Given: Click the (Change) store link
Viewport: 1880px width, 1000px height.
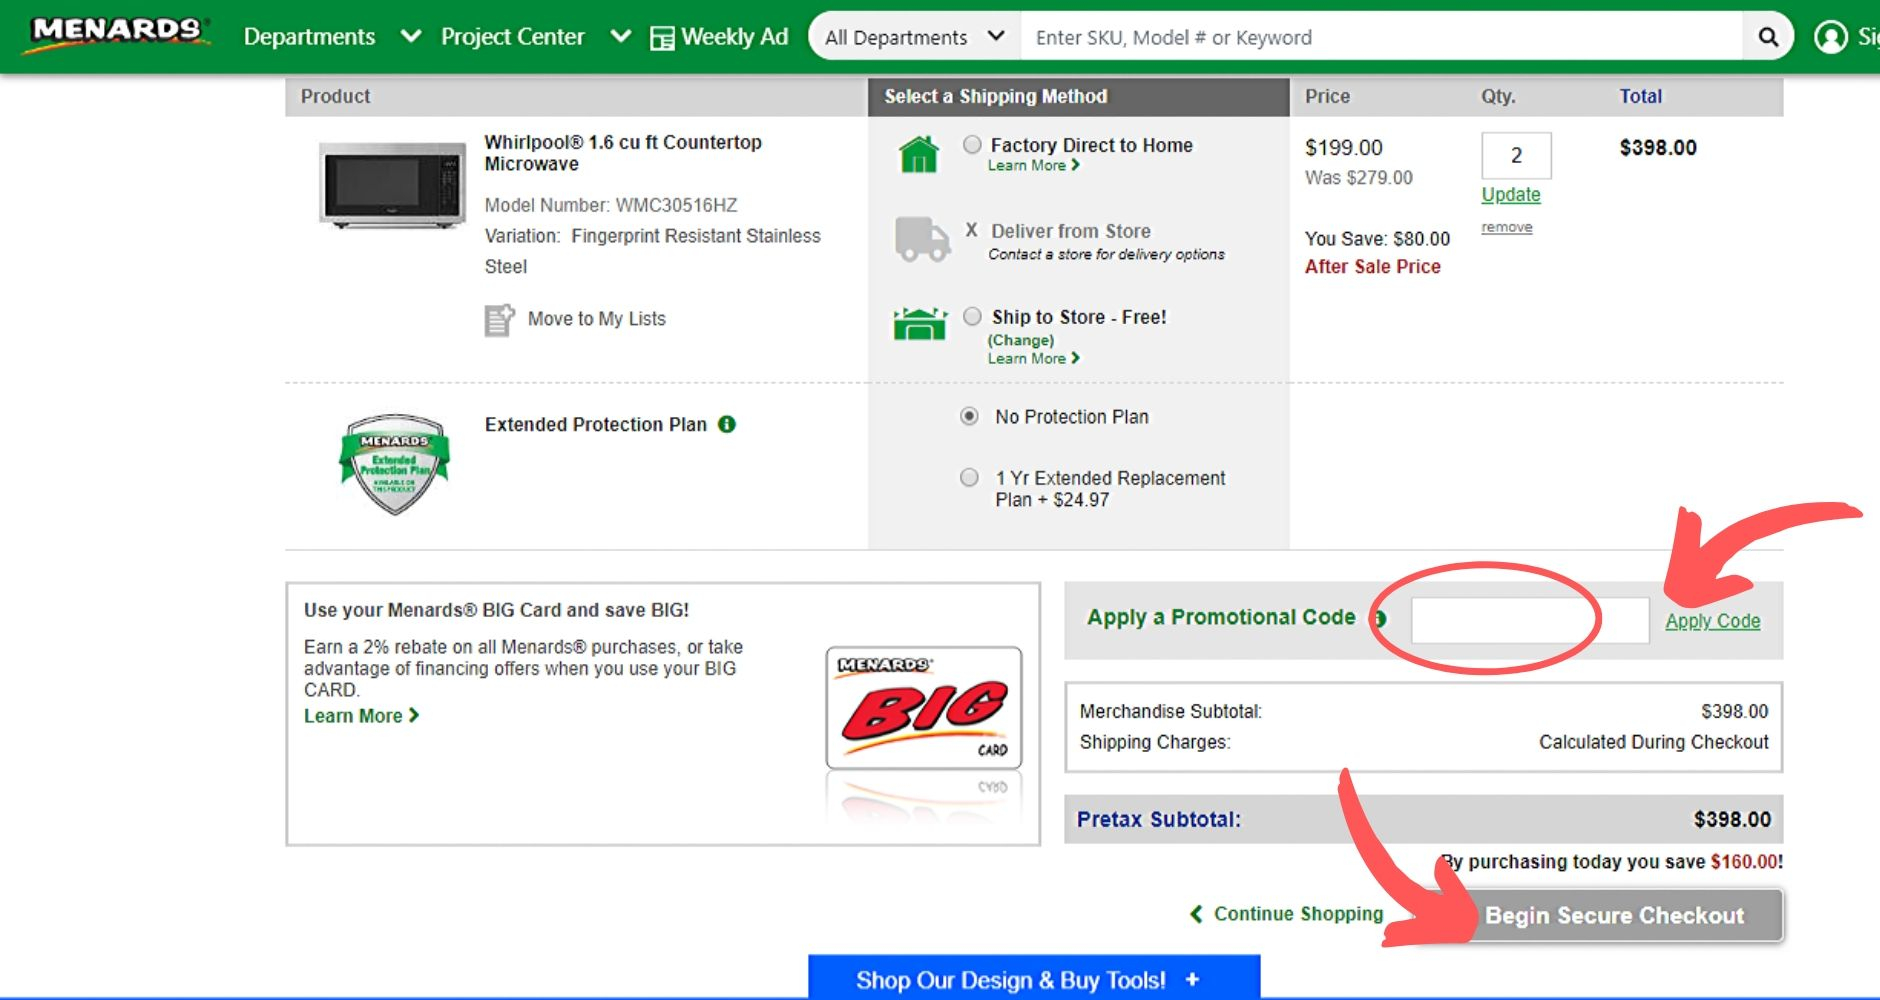Looking at the screenshot, I should [1021, 340].
